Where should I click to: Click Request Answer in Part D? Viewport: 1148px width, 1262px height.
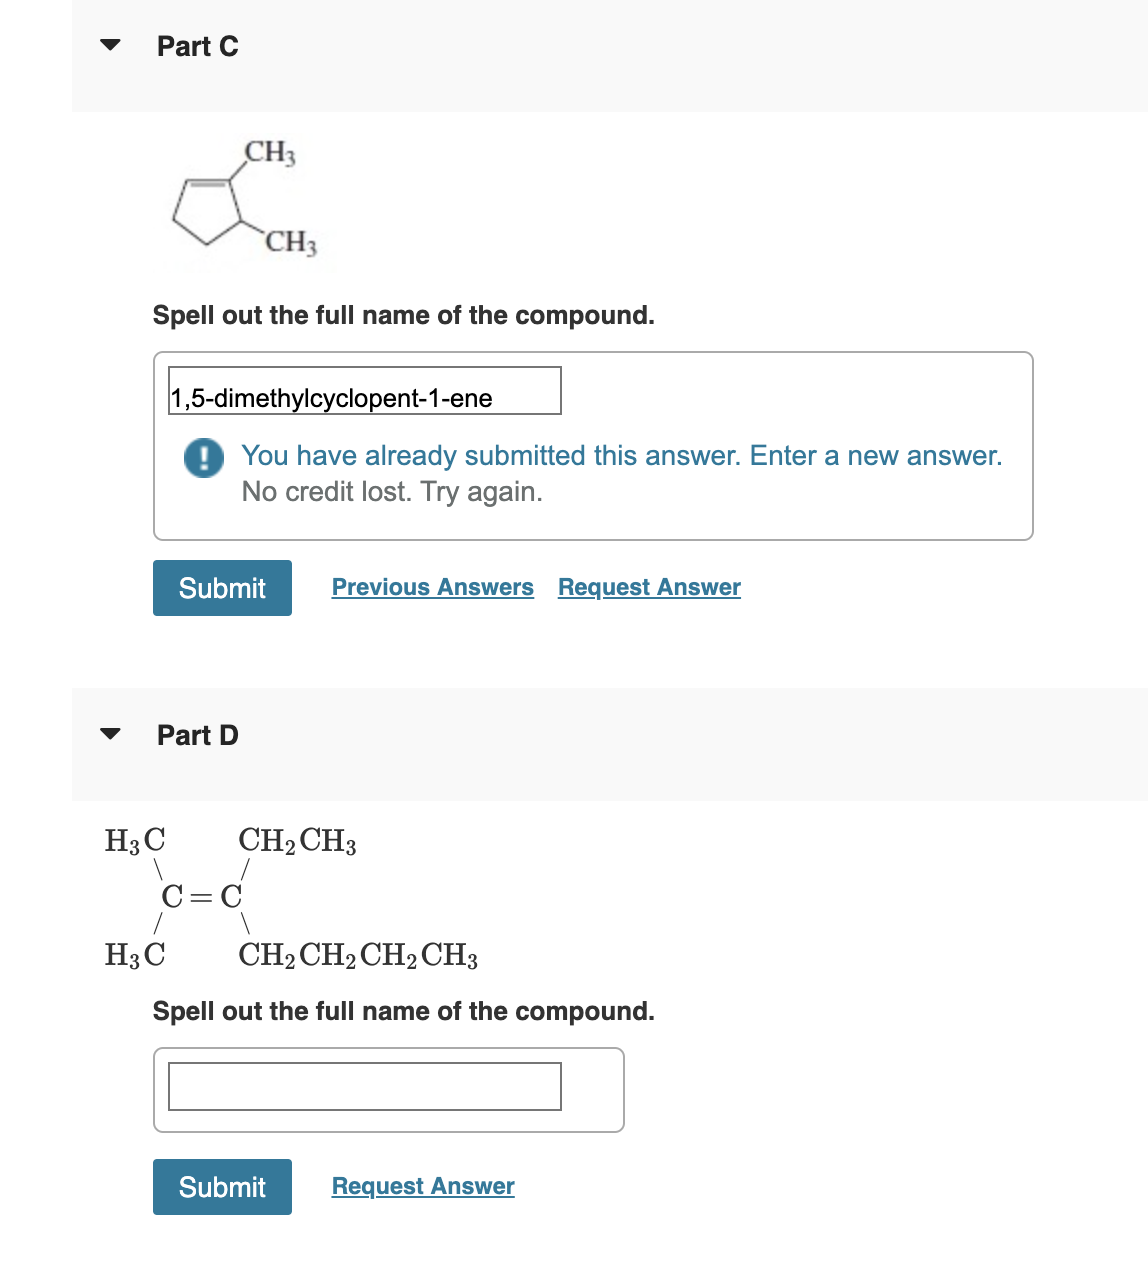tap(422, 1186)
